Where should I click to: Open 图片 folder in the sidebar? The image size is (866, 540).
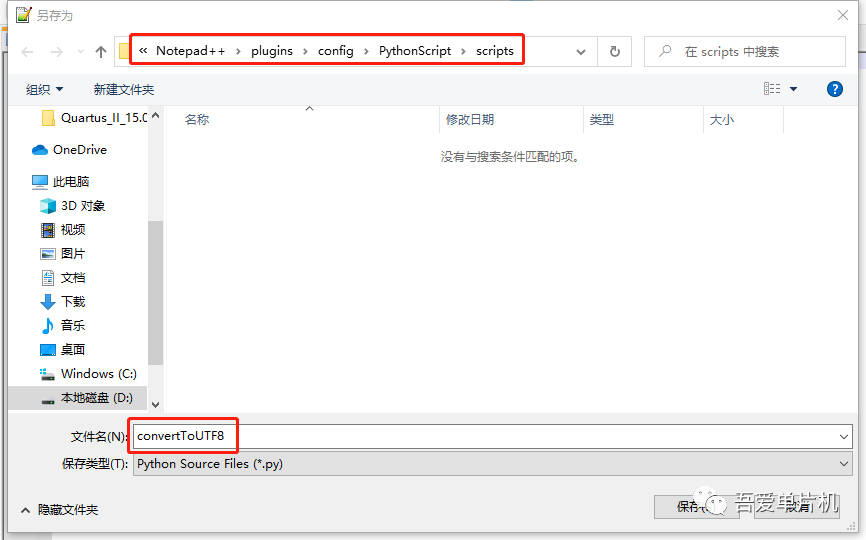[63, 253]
